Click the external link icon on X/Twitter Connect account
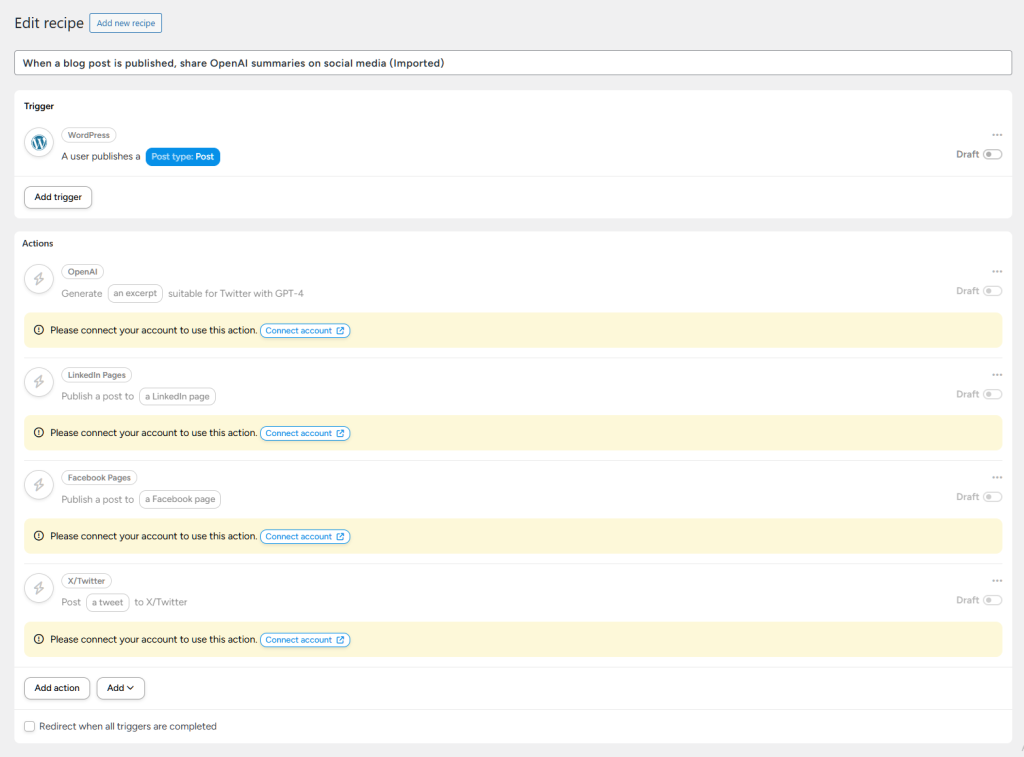 (x=339, y=639)
